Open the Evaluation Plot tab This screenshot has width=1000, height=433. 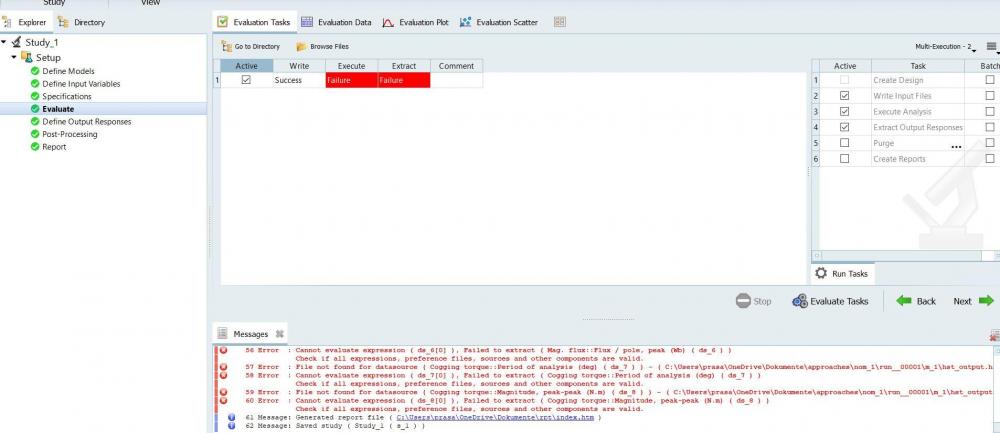pyautogui.click(x=416, y=22)
